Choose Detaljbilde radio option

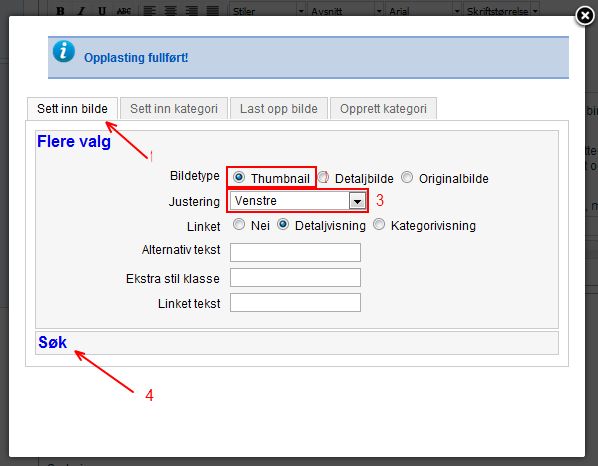[x=323, y=177]
